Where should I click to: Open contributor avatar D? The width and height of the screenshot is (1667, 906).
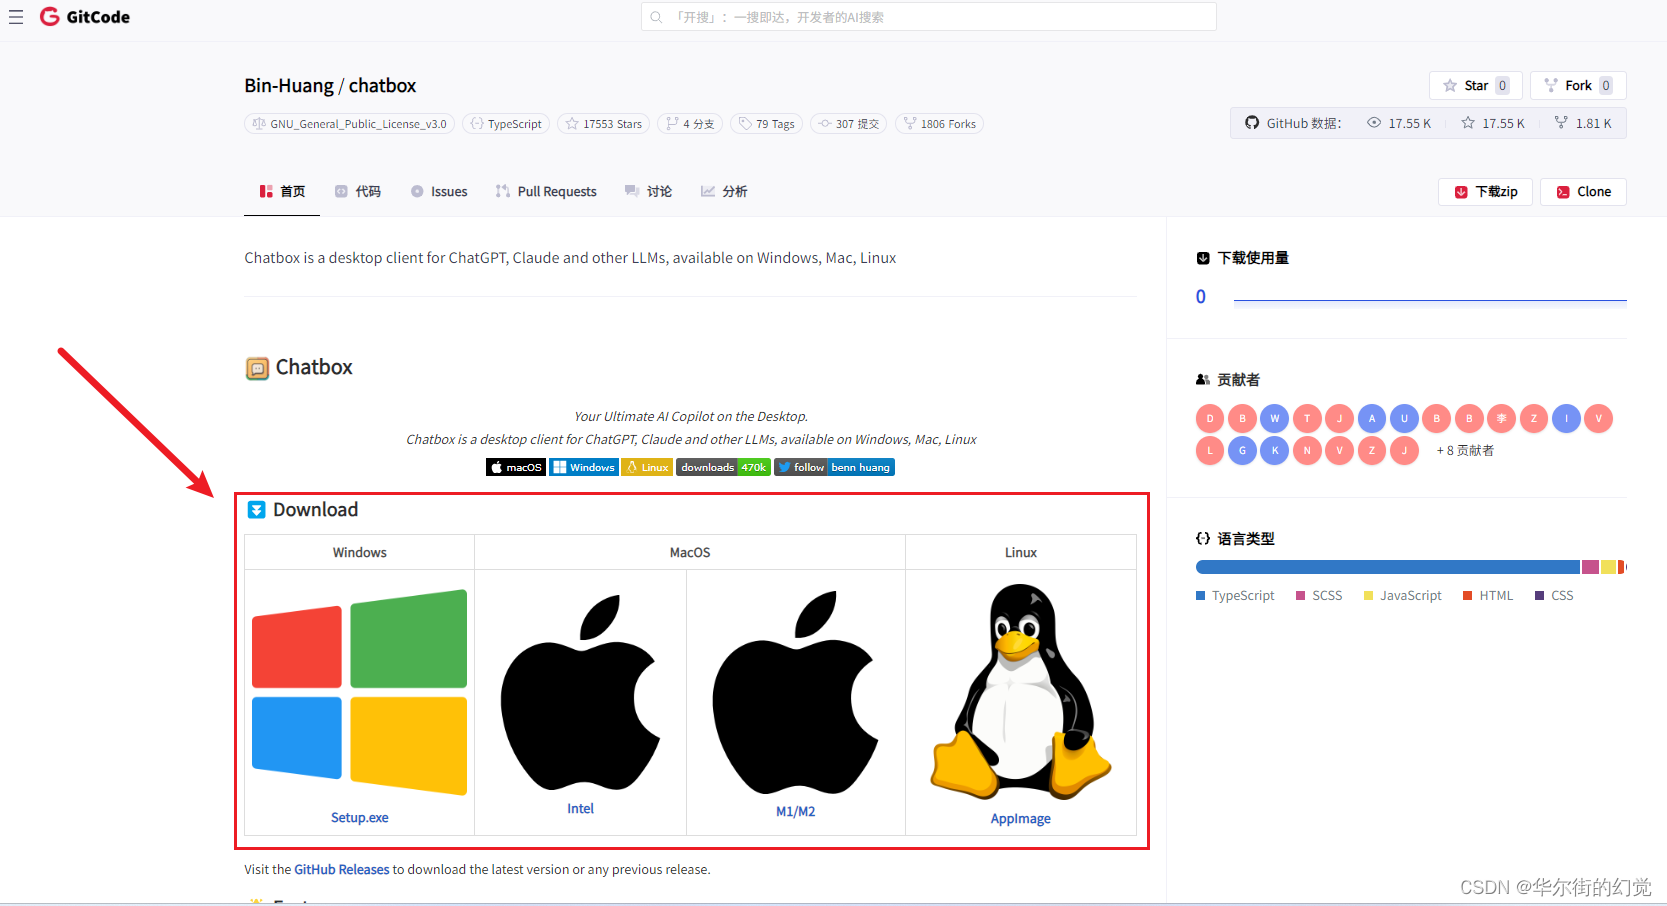pyautogui.click(x=1210, y=418)
